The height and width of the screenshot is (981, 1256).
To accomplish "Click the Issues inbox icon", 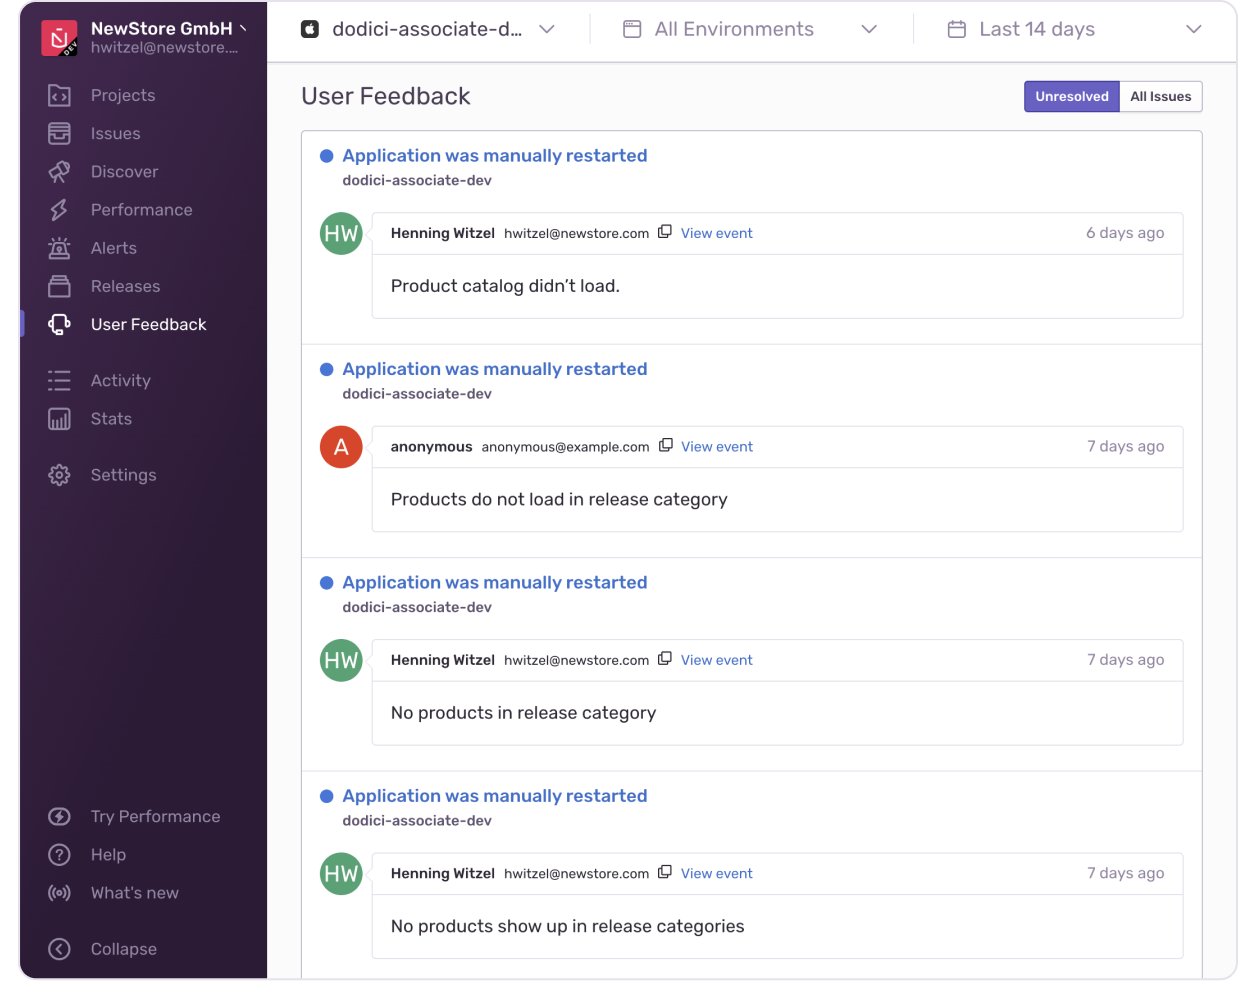I will 59,134.
